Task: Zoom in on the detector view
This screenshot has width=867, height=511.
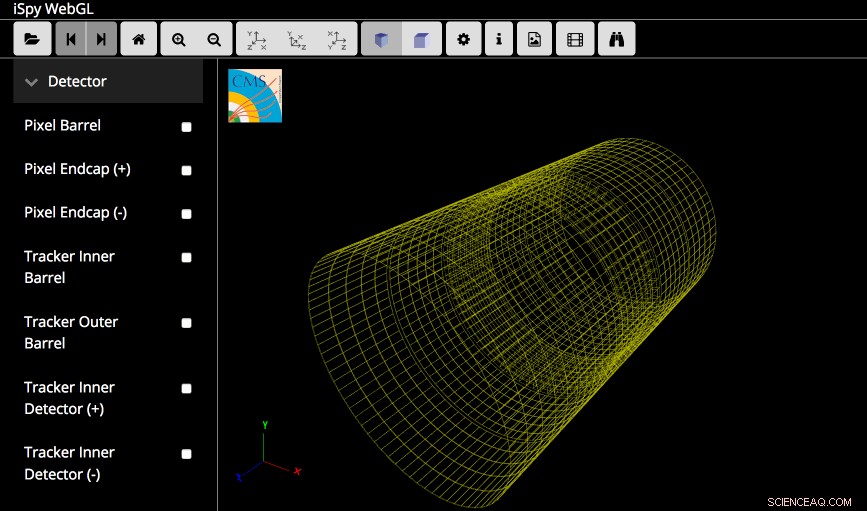Action: click(179, 40)
